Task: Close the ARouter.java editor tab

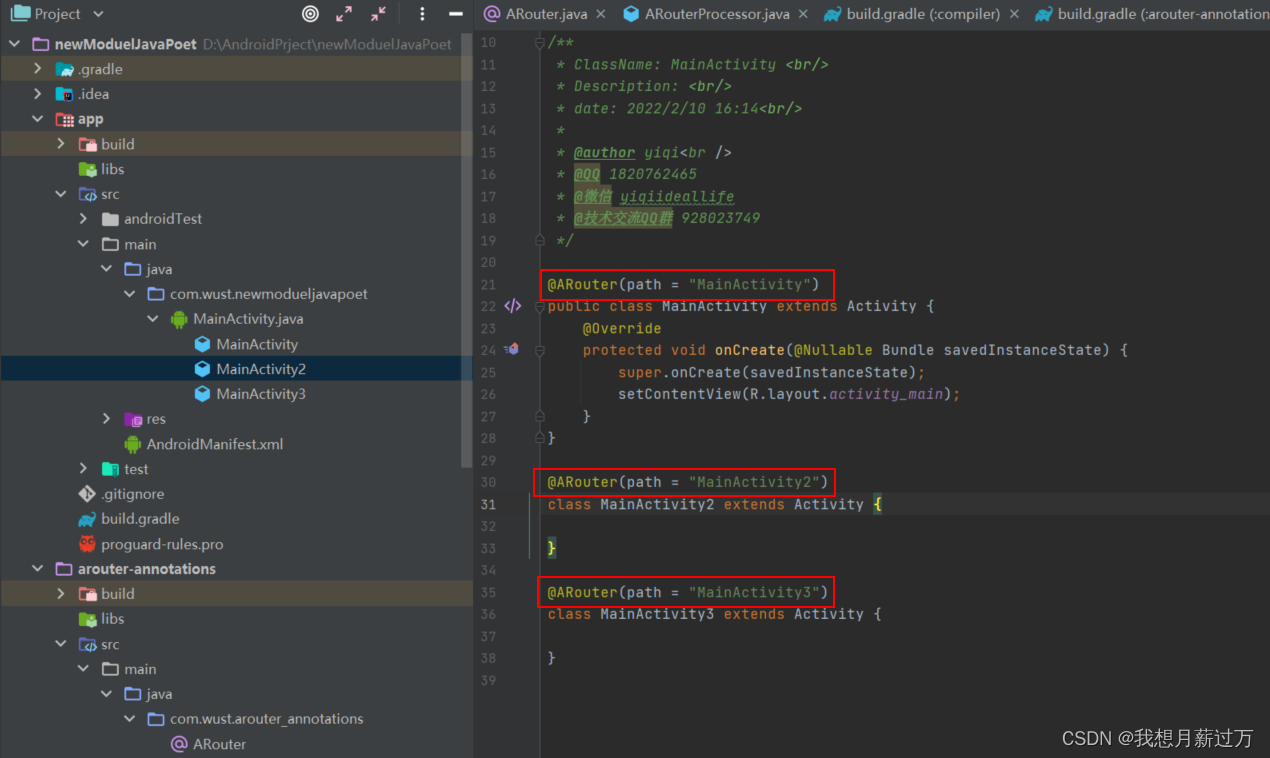Action: tap(601, 15)
